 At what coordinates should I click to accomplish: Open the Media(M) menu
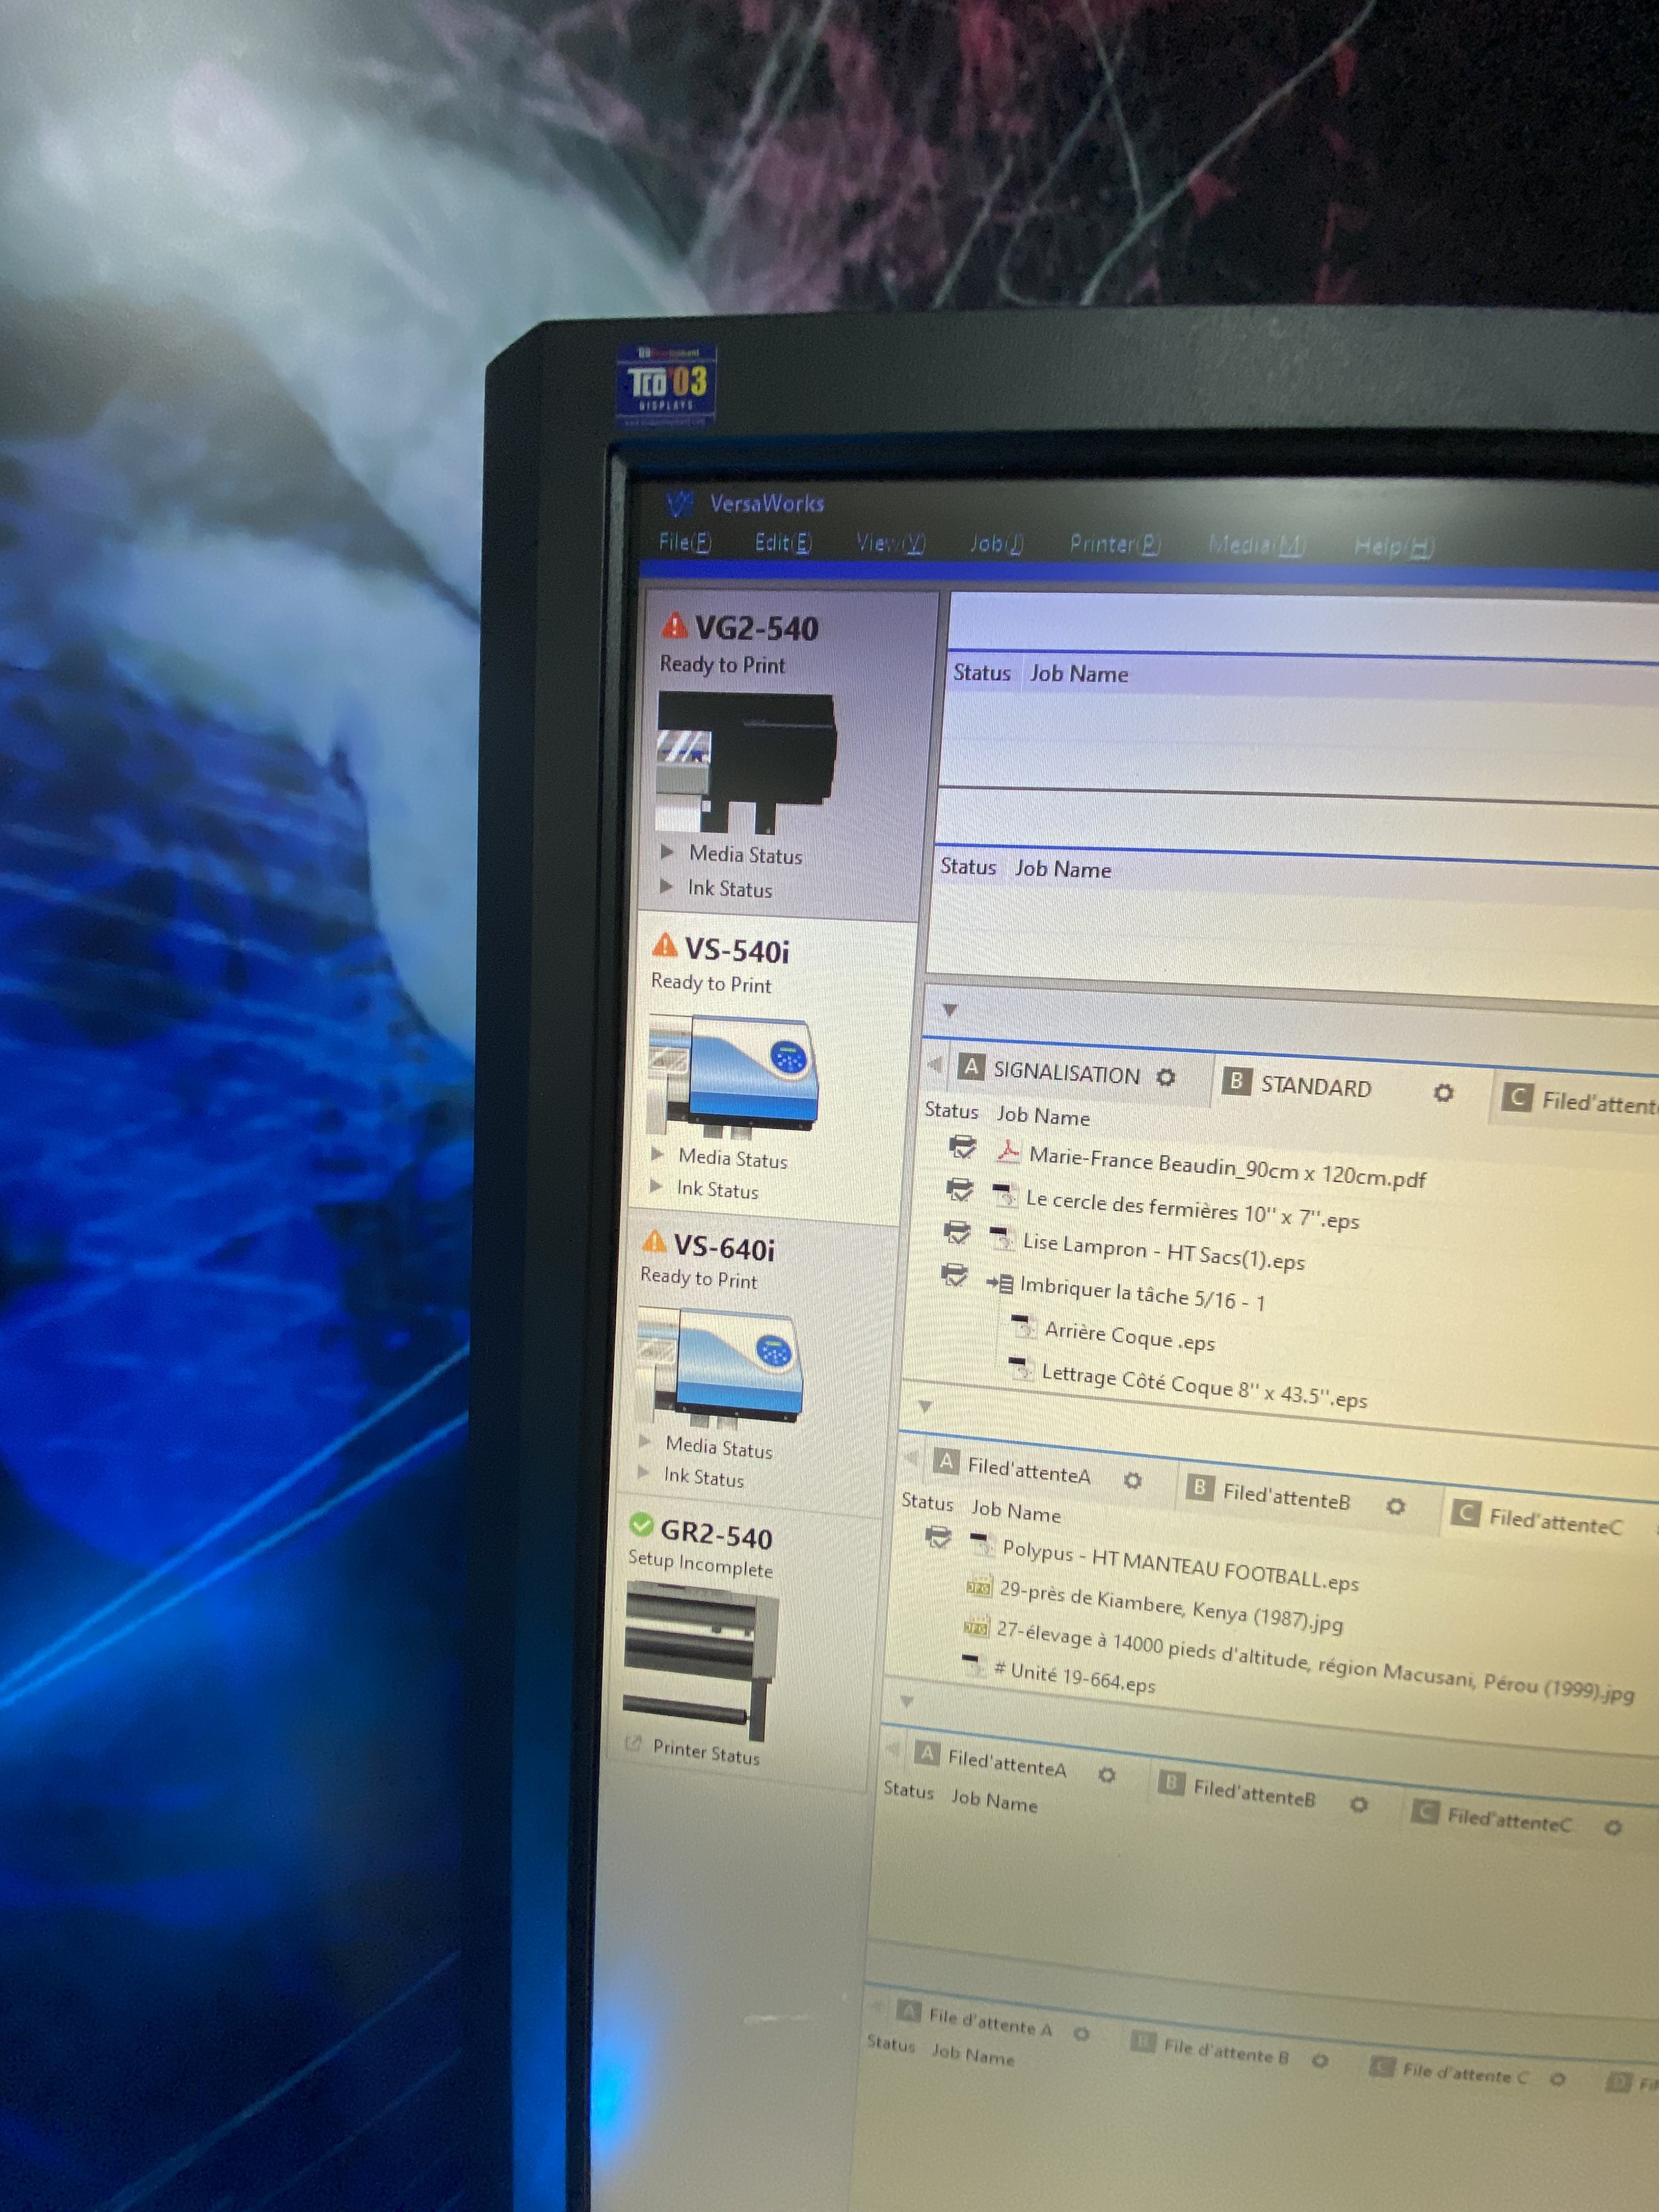tap(1257, 545)
